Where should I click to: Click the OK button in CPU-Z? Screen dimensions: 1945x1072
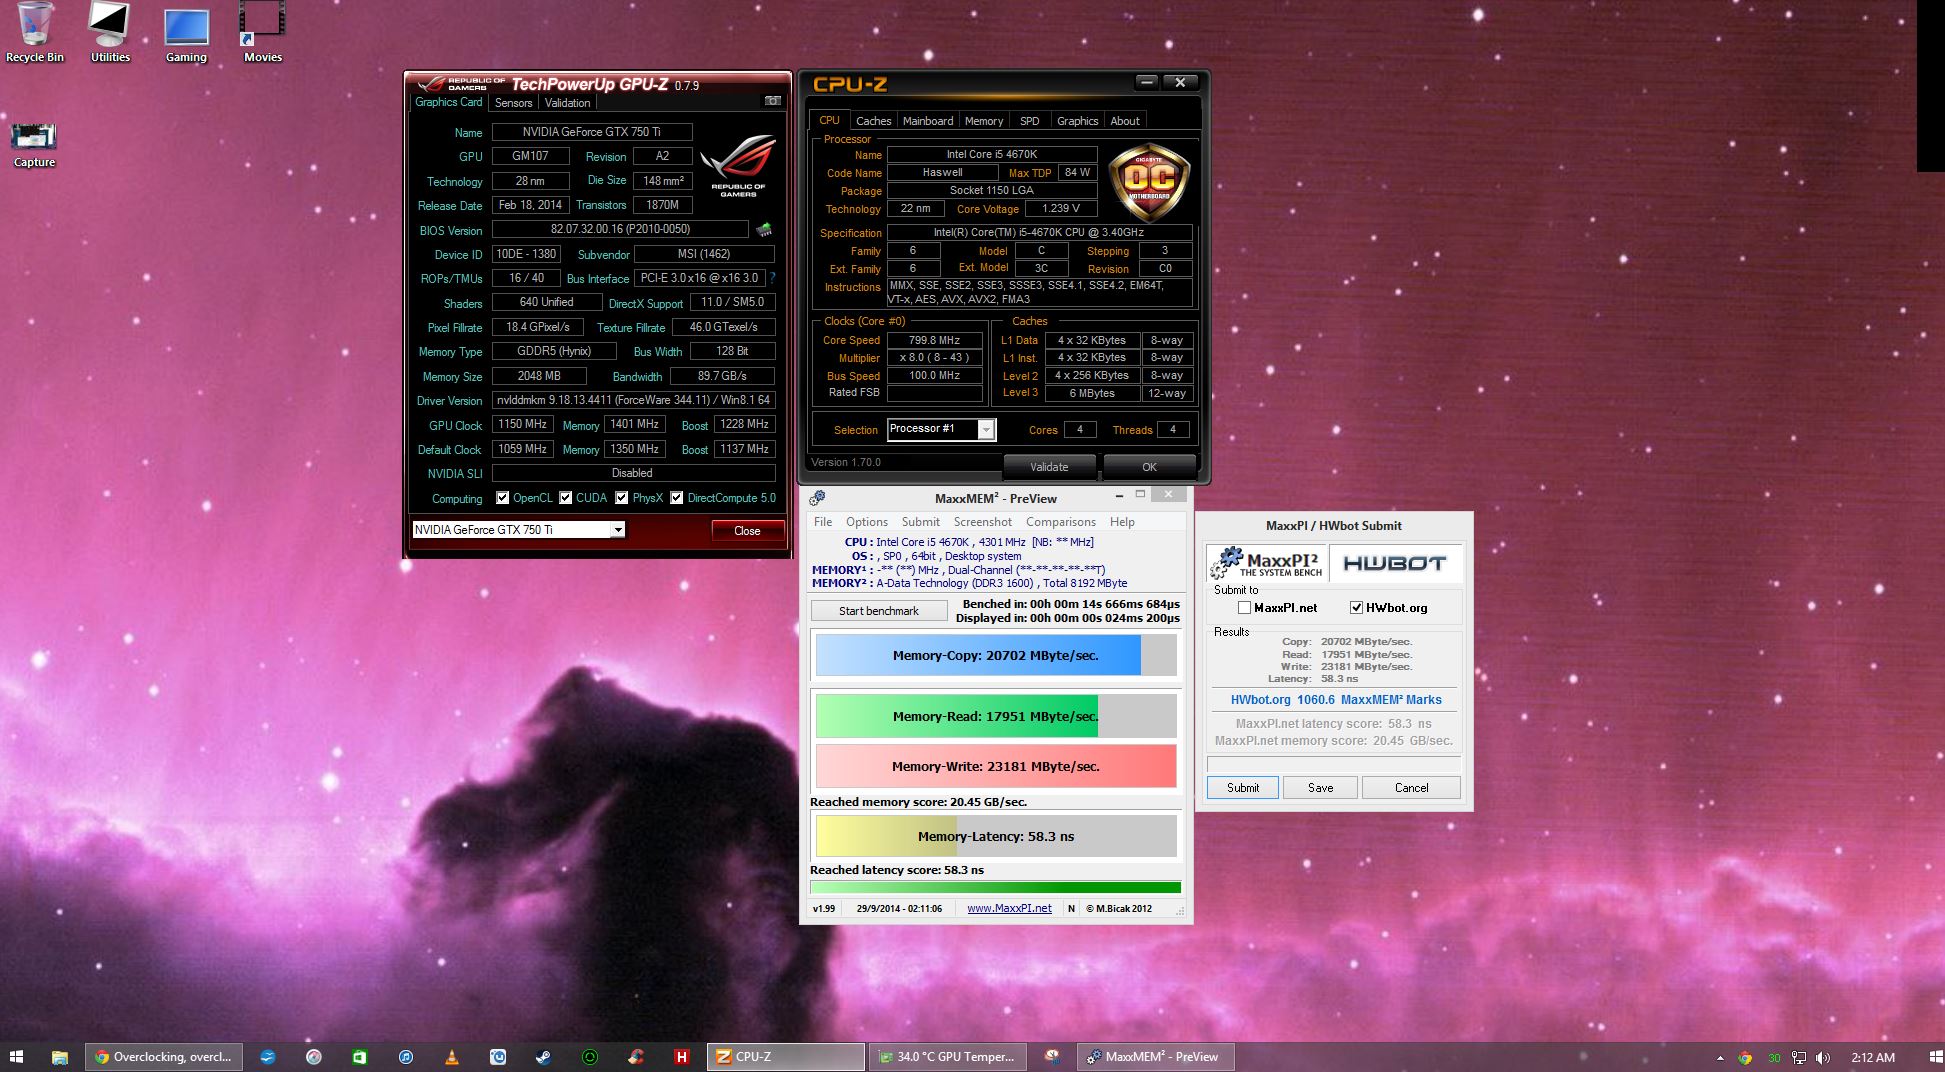coord(1149,467)
